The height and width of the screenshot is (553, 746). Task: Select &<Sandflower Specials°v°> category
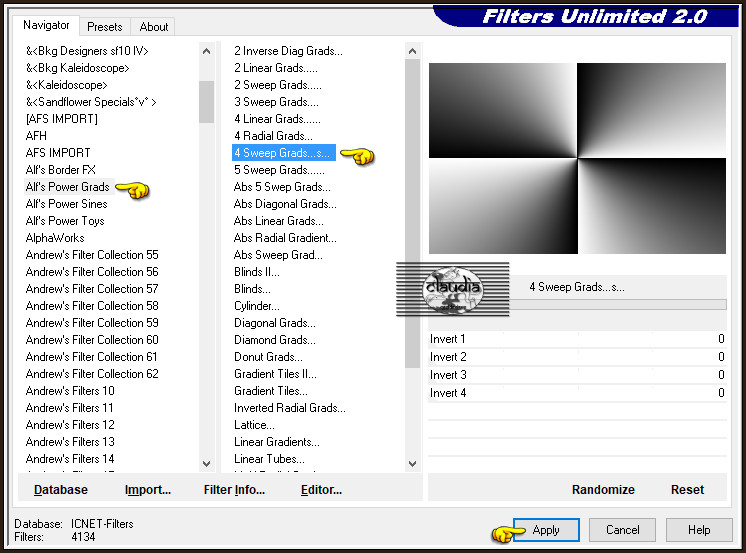91,102
